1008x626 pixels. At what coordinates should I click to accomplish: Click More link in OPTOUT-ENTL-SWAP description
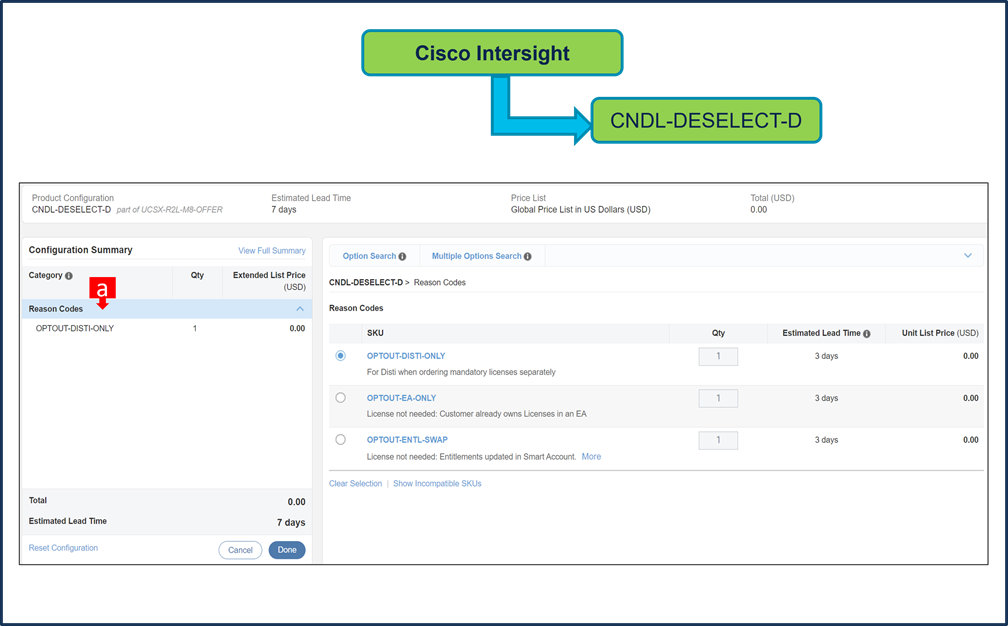(591, 456)
